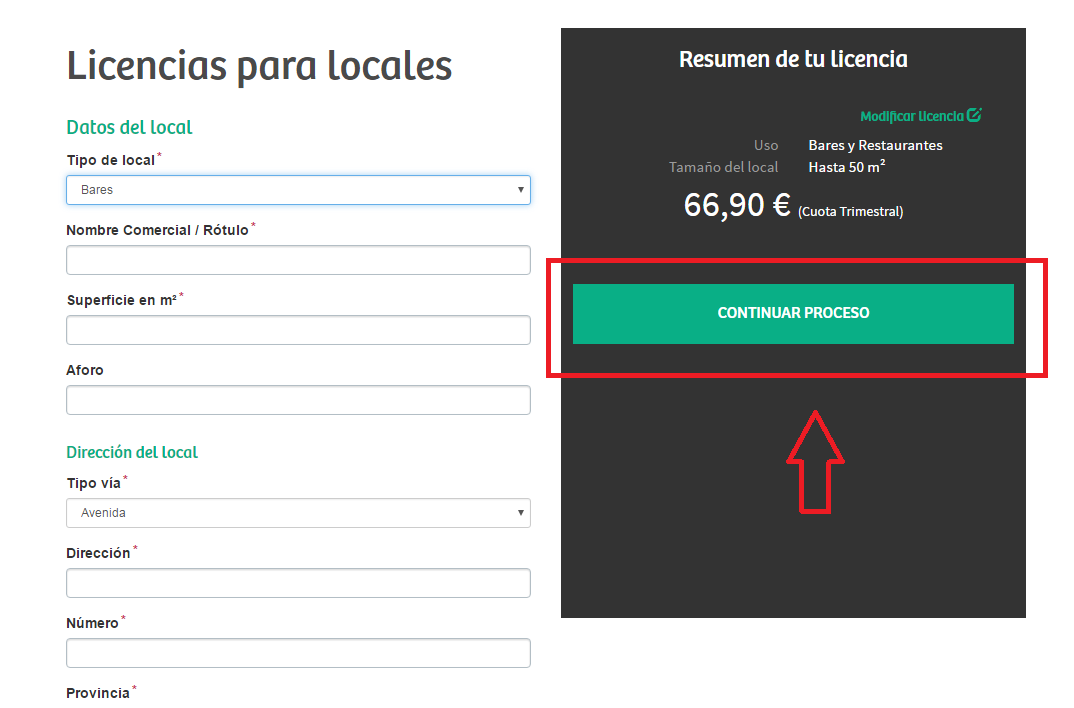Image resolution: width=1074 pixels, height=708 pixels.
Task: Click inside the Nombre Comercial / Rótulo field
Action: [298, 259]
